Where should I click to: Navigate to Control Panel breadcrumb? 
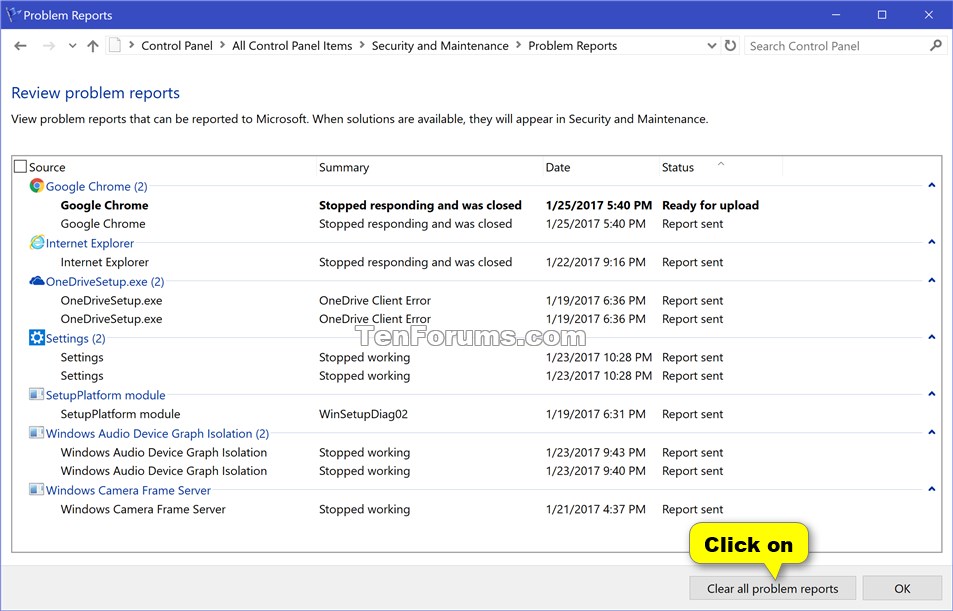pos(177,46)
